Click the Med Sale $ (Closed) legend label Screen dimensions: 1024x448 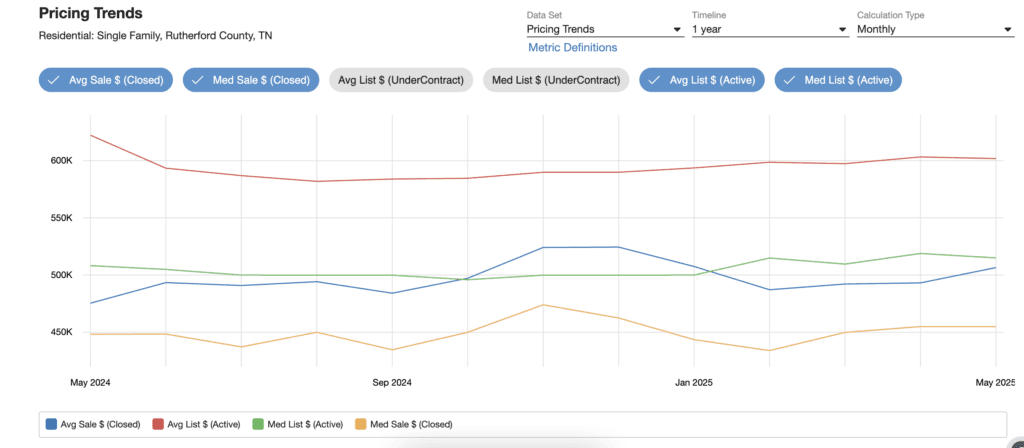point(412,424)
